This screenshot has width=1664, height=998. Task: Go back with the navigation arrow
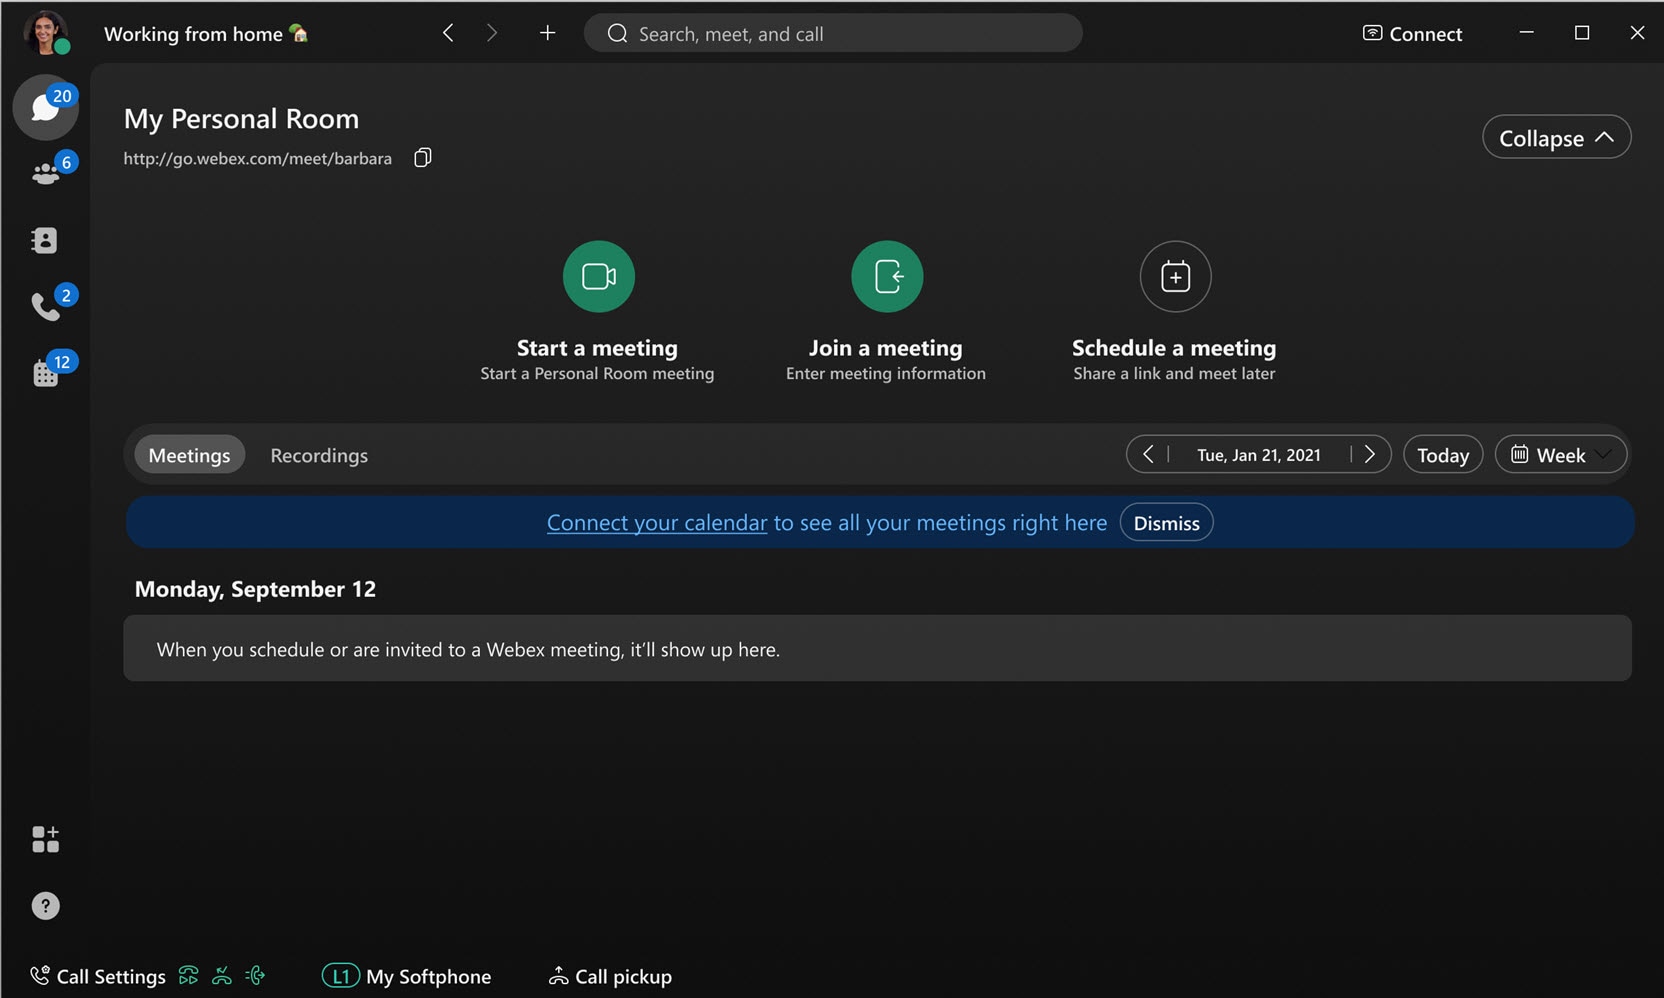(448, 33)
